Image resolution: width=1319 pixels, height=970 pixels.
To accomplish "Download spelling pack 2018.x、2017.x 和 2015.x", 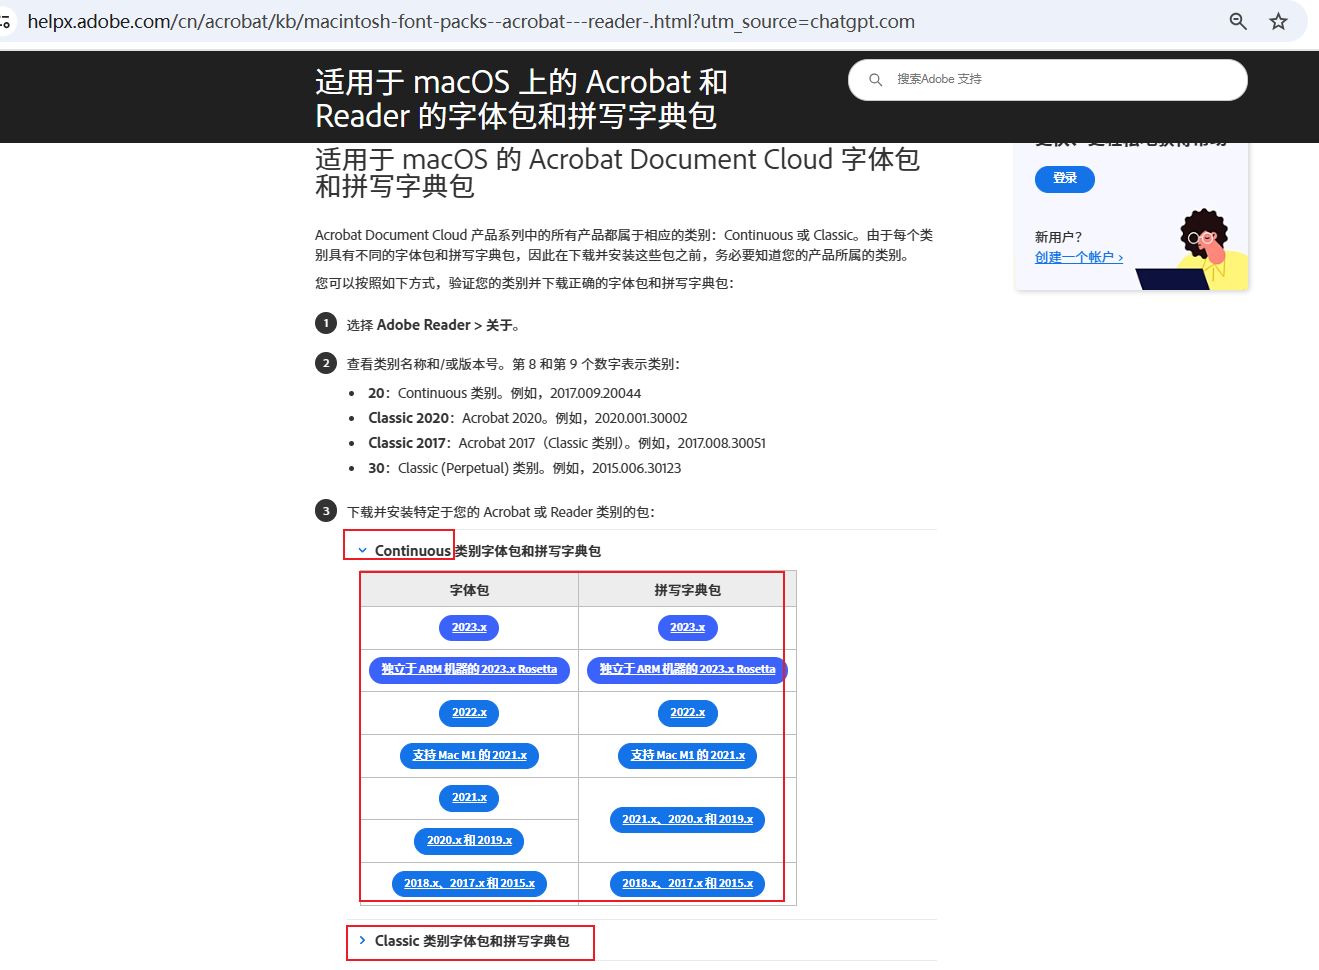I will 688,884.
